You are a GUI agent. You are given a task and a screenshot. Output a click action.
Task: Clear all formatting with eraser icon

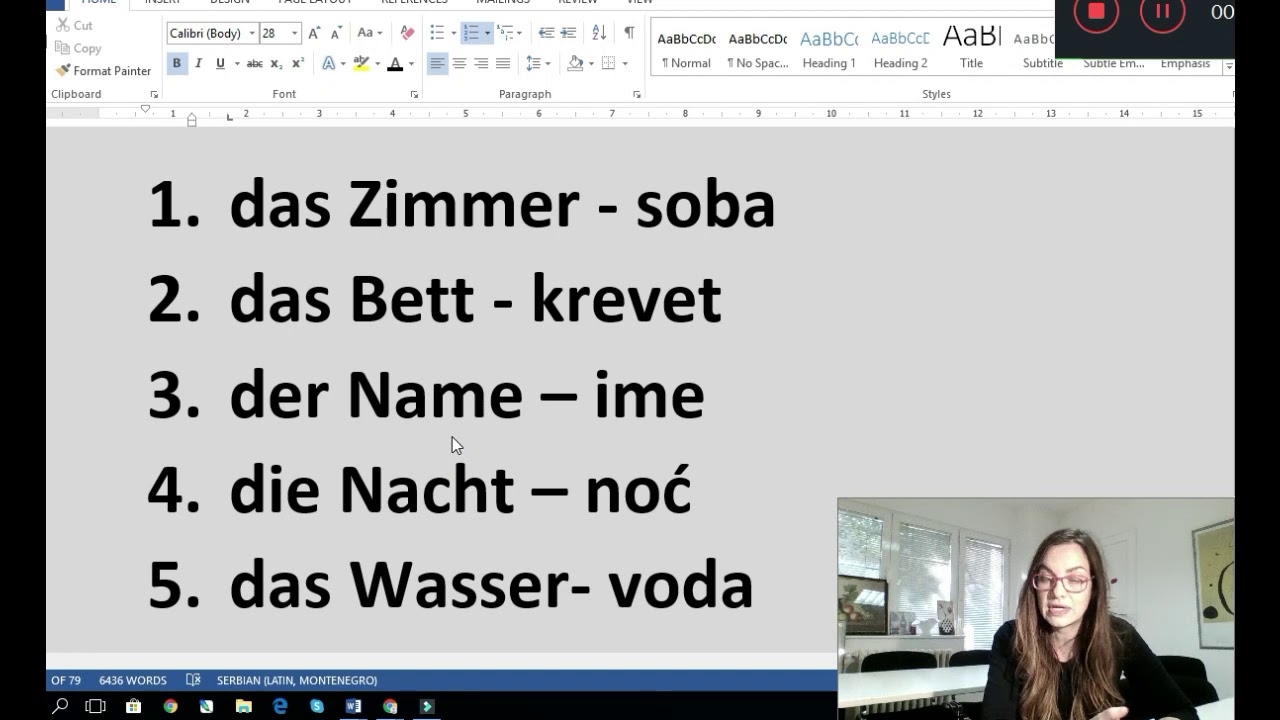(x=407, y=33)
